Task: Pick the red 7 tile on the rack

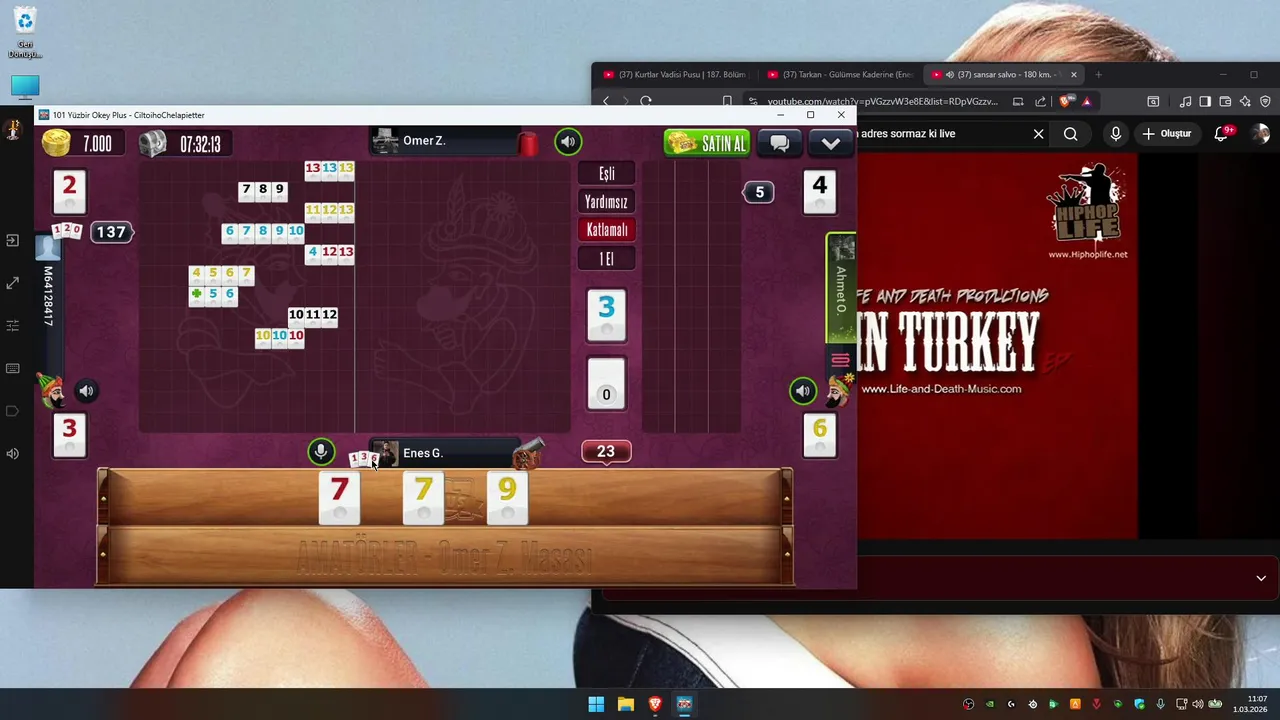Action: pyautogui.click(x=339, y=498)
